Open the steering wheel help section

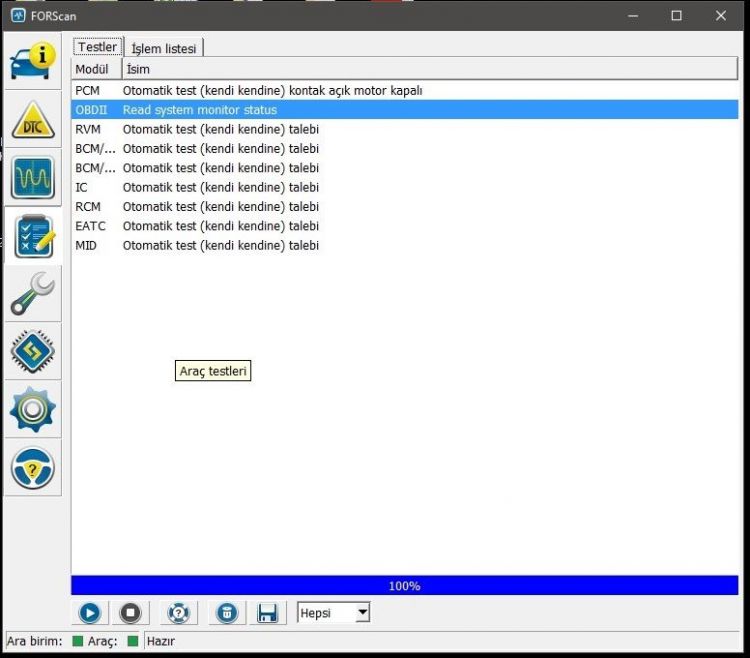[x=33, y=468]
